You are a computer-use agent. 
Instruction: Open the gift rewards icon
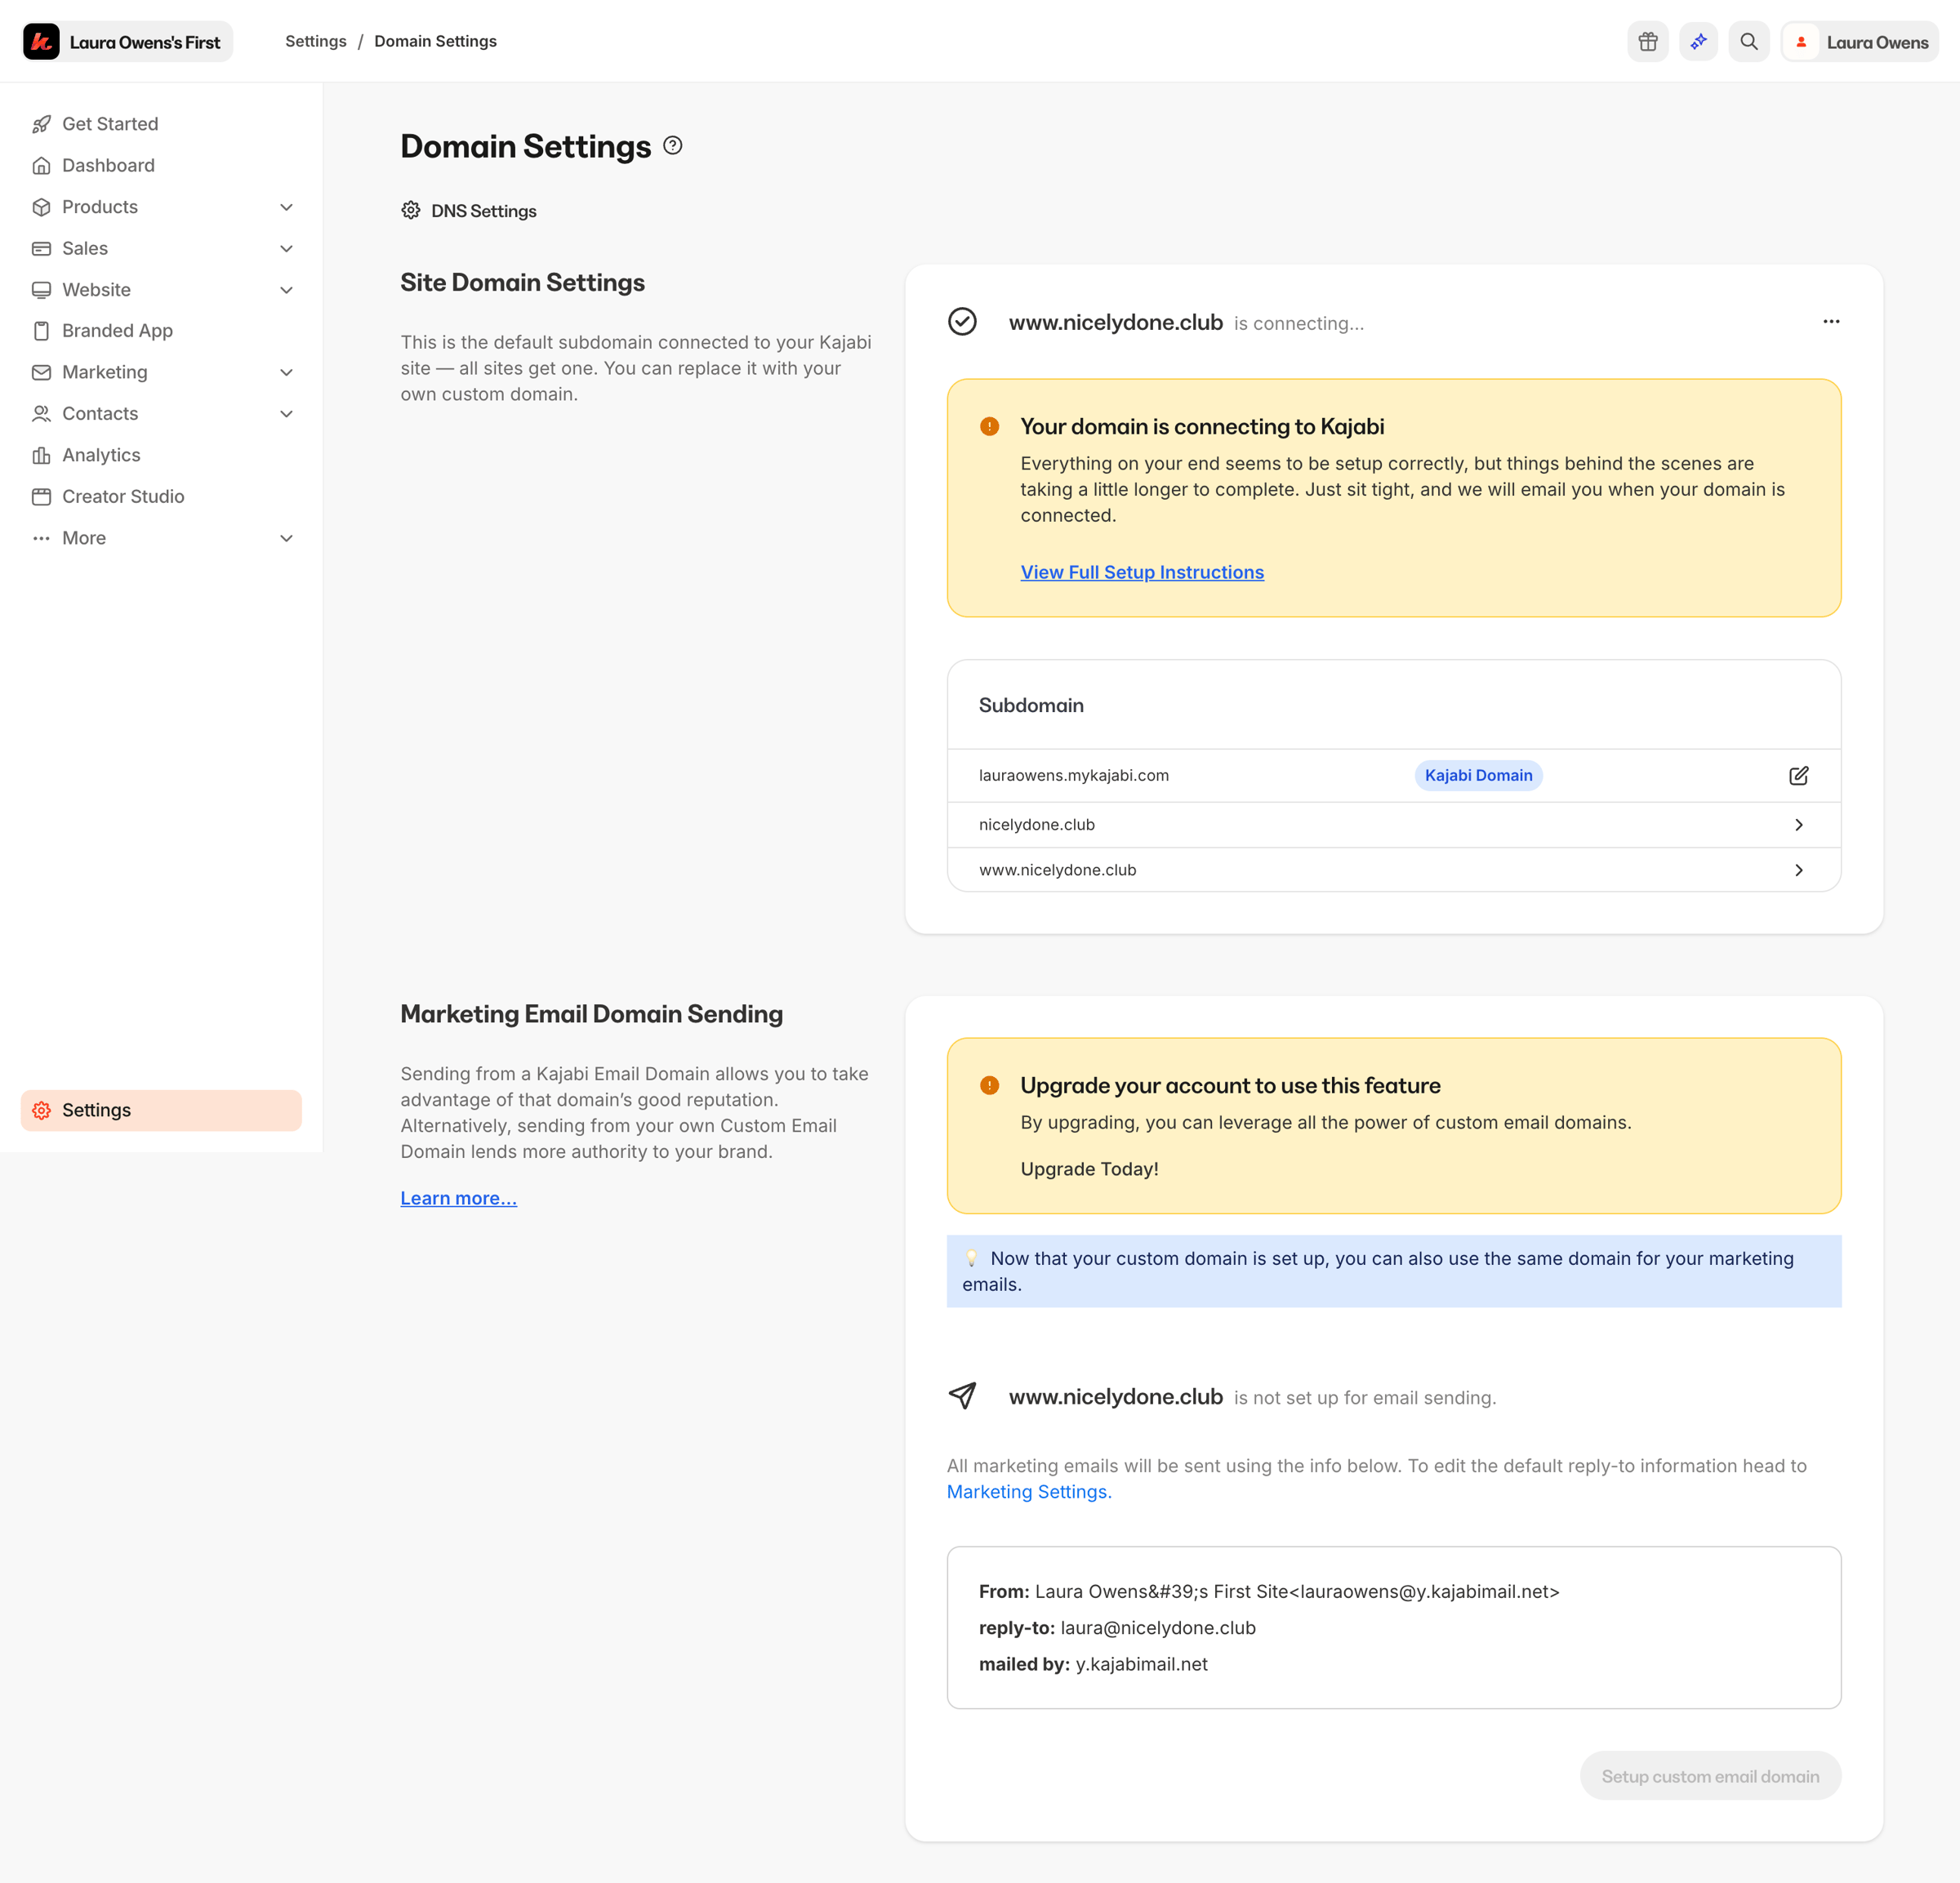tap(1648, 42)
